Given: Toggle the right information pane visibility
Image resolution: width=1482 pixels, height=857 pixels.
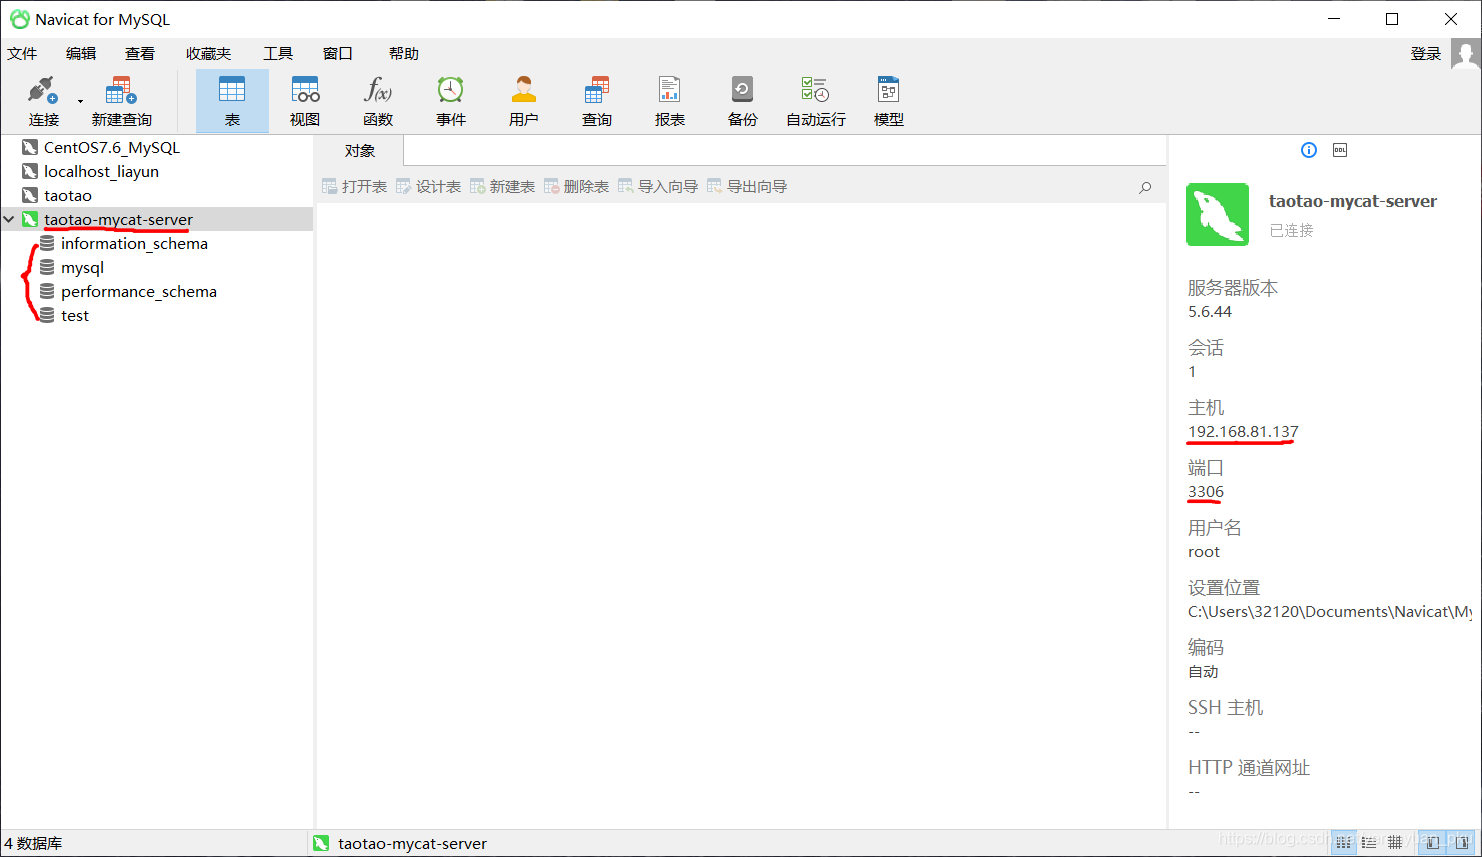Looking at the screenshot, I should [1462, 843].
